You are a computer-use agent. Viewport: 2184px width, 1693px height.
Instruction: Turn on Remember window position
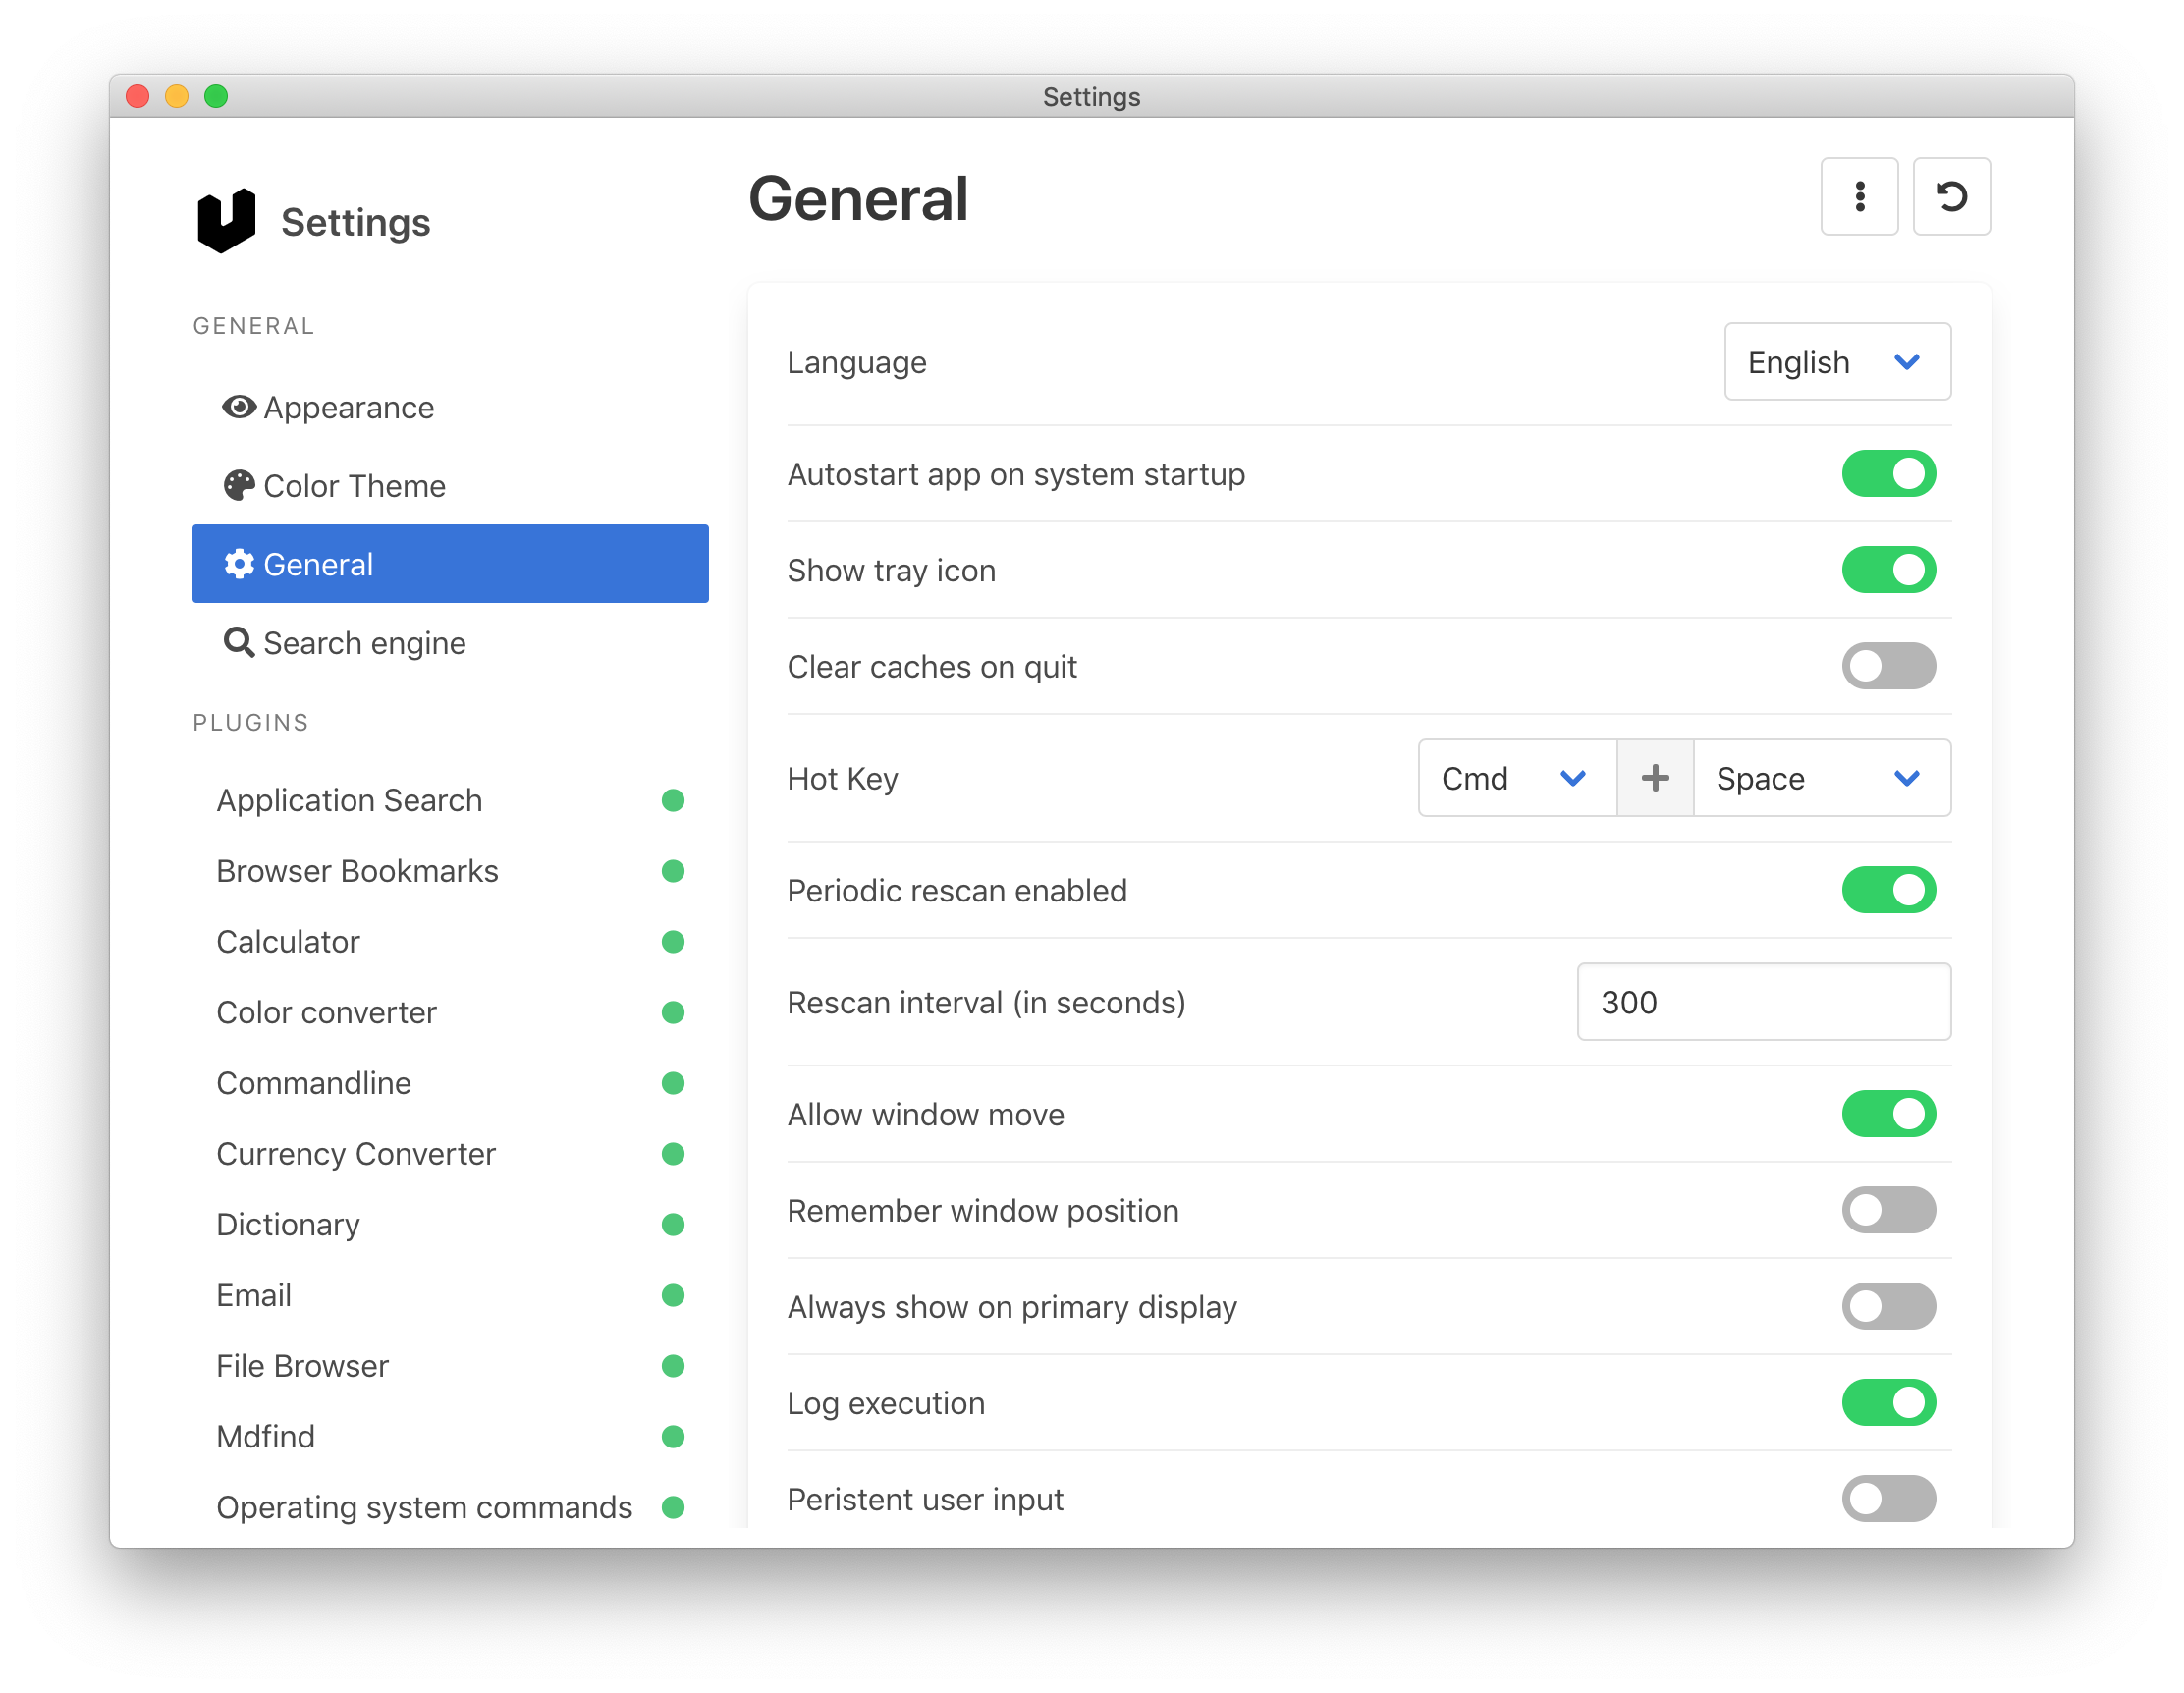[1888, 1211]
